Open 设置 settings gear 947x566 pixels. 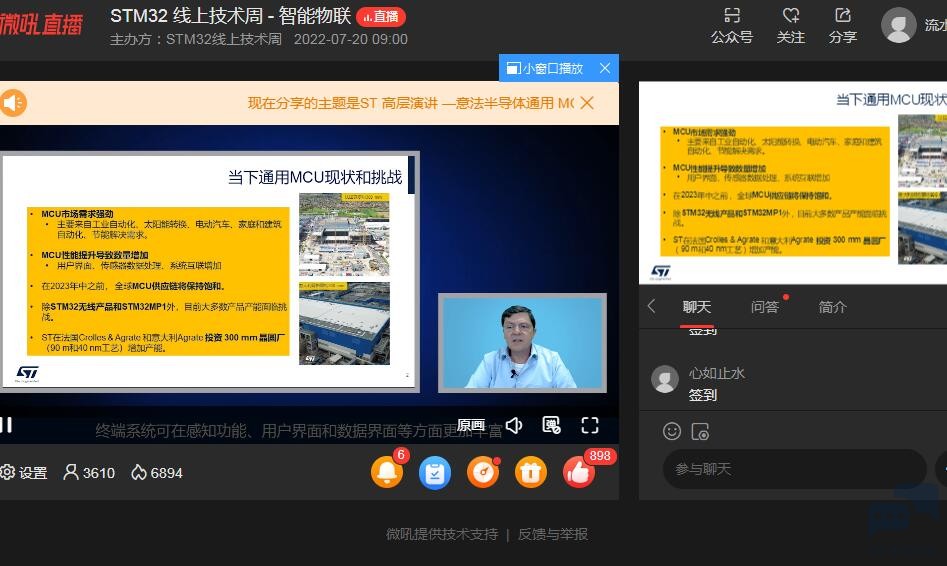[x=24, y=472]
